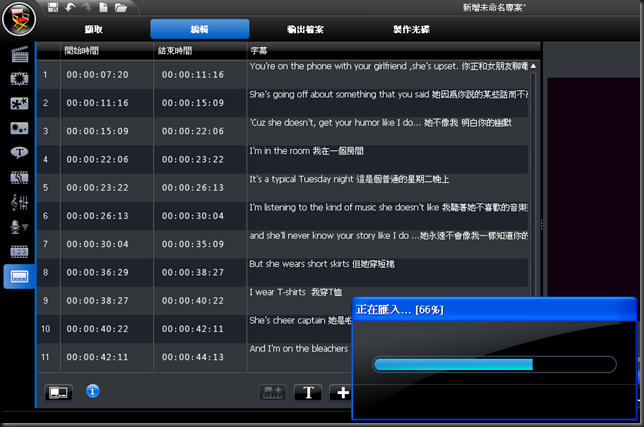The image size is (644, 427).
Task: Open the Audio Mixing Room in the sidebar
Action: coord(19,202)
